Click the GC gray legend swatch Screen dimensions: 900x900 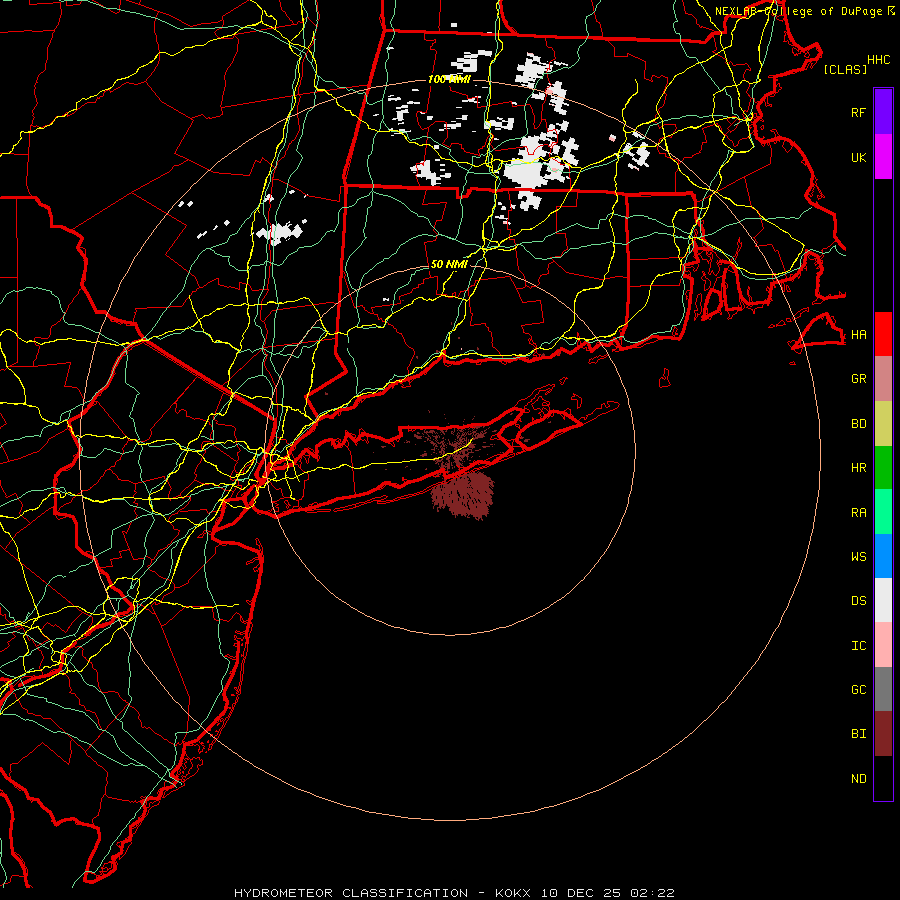point(883,689)
